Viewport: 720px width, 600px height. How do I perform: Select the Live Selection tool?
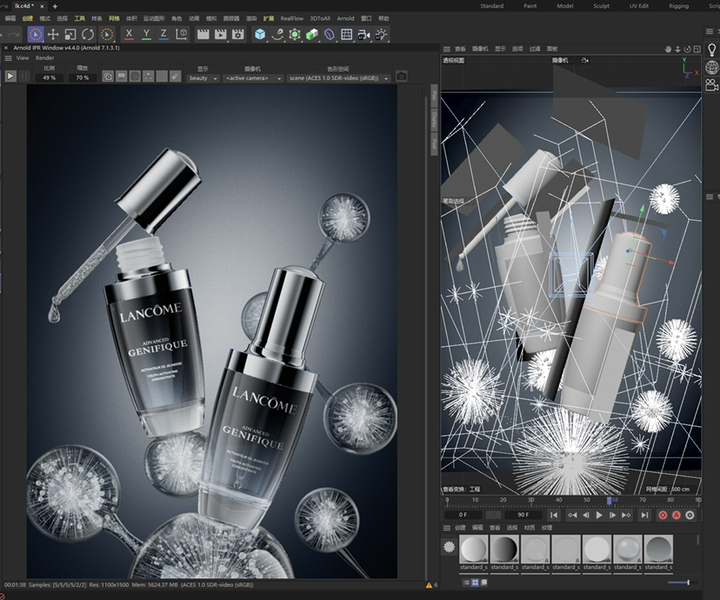[x=35, y=34]
